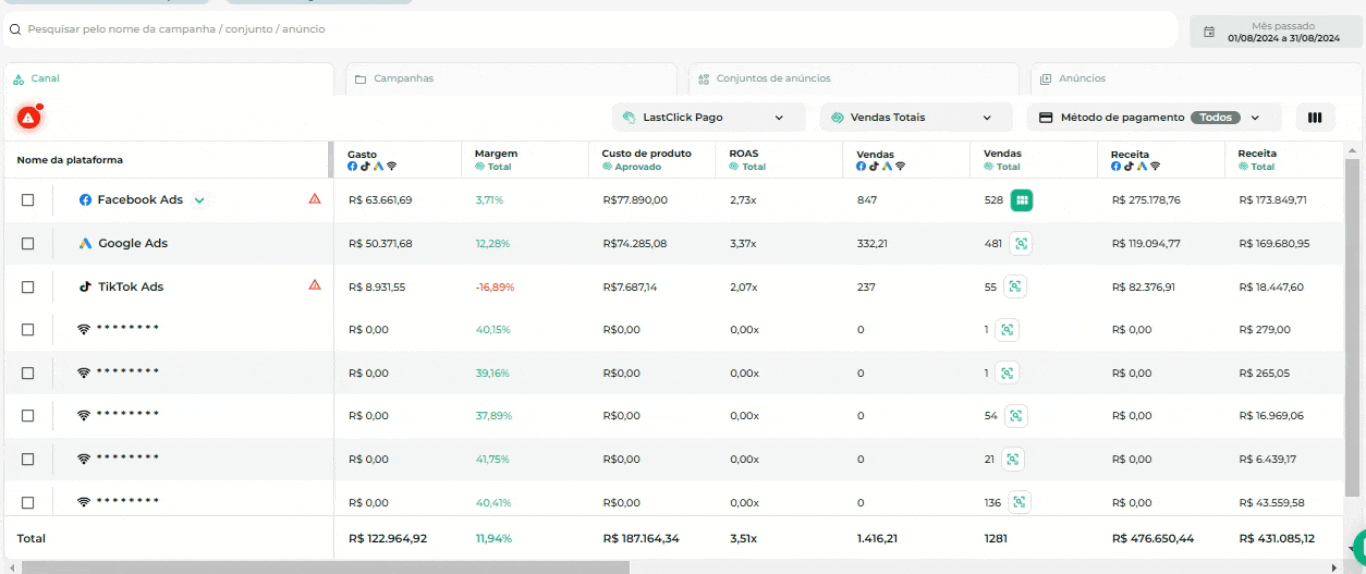Switch to the Campanhas tab

point(510,79)
